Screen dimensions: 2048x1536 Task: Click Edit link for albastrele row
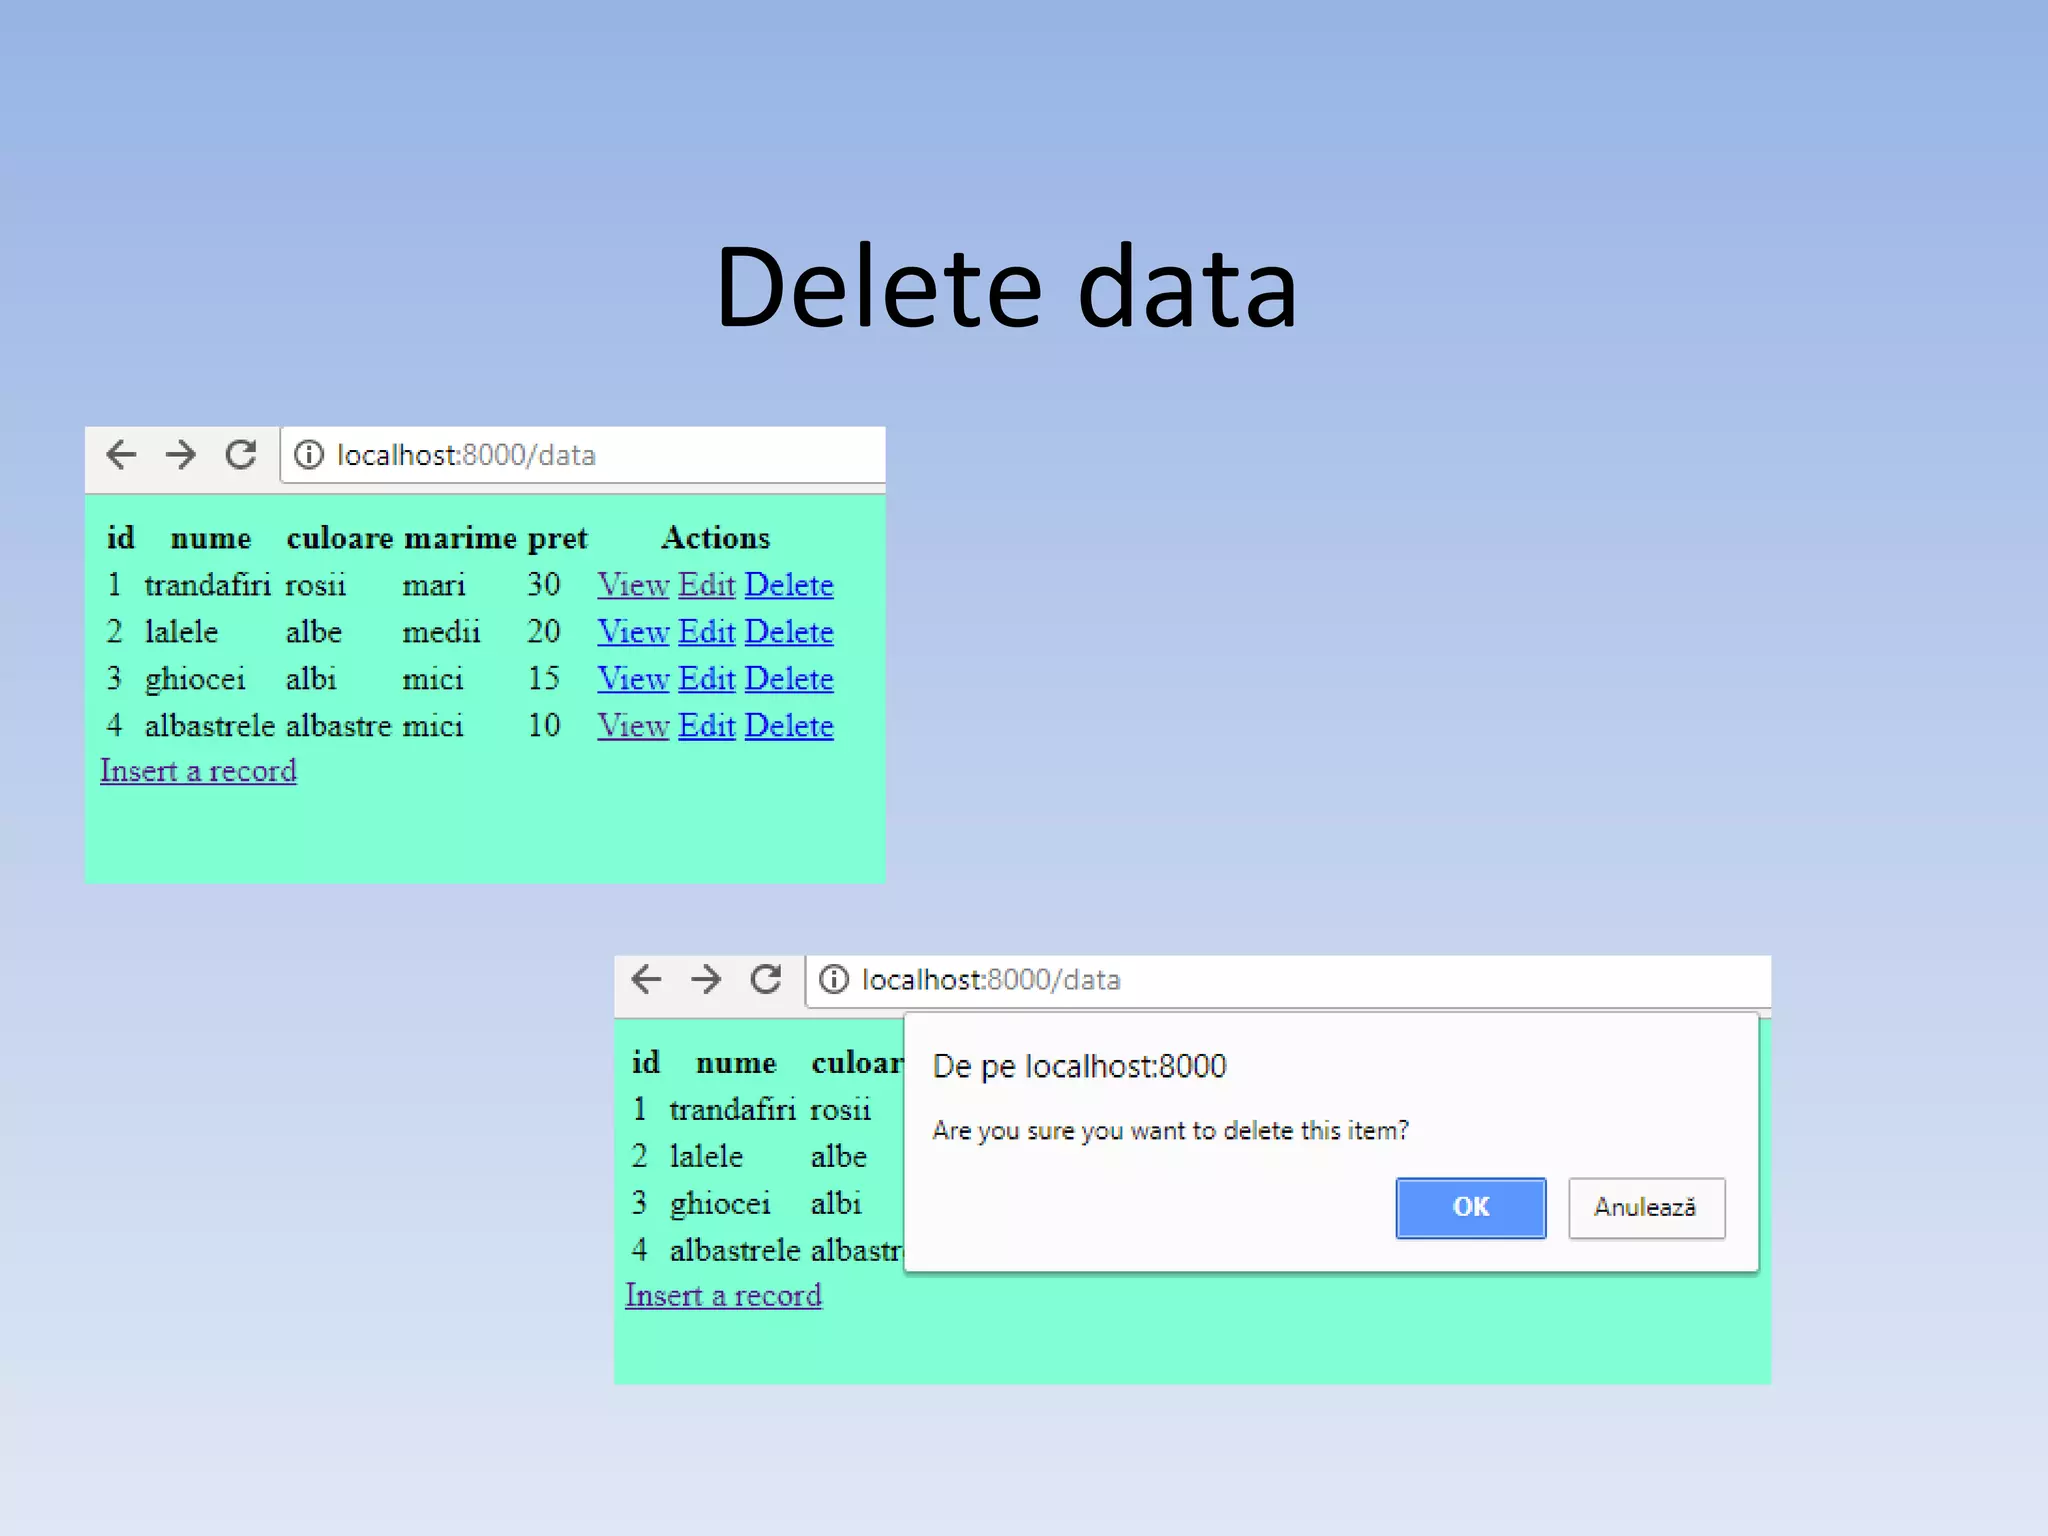tap(707, 726)
